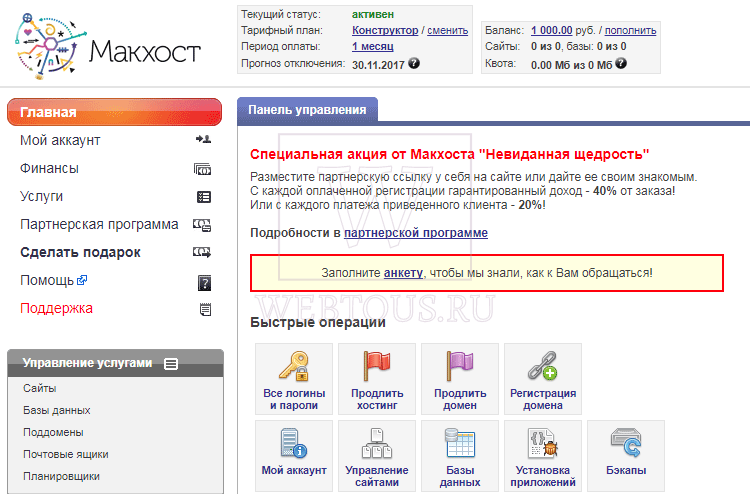This screenshot has width=750, height=494.
Task: Open Сайты in Управление услугами
Action: tap(40, 388)
